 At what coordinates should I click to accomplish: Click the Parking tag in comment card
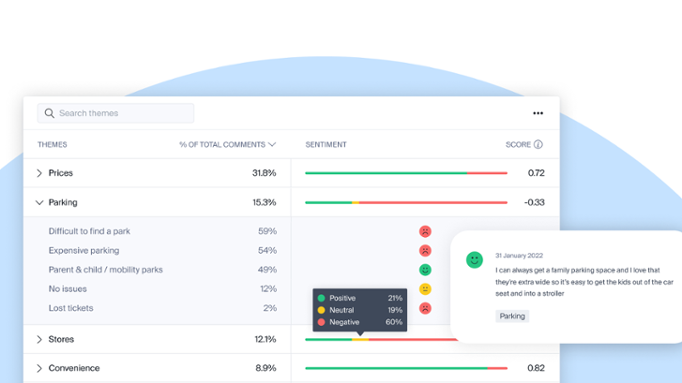(512, 316)
